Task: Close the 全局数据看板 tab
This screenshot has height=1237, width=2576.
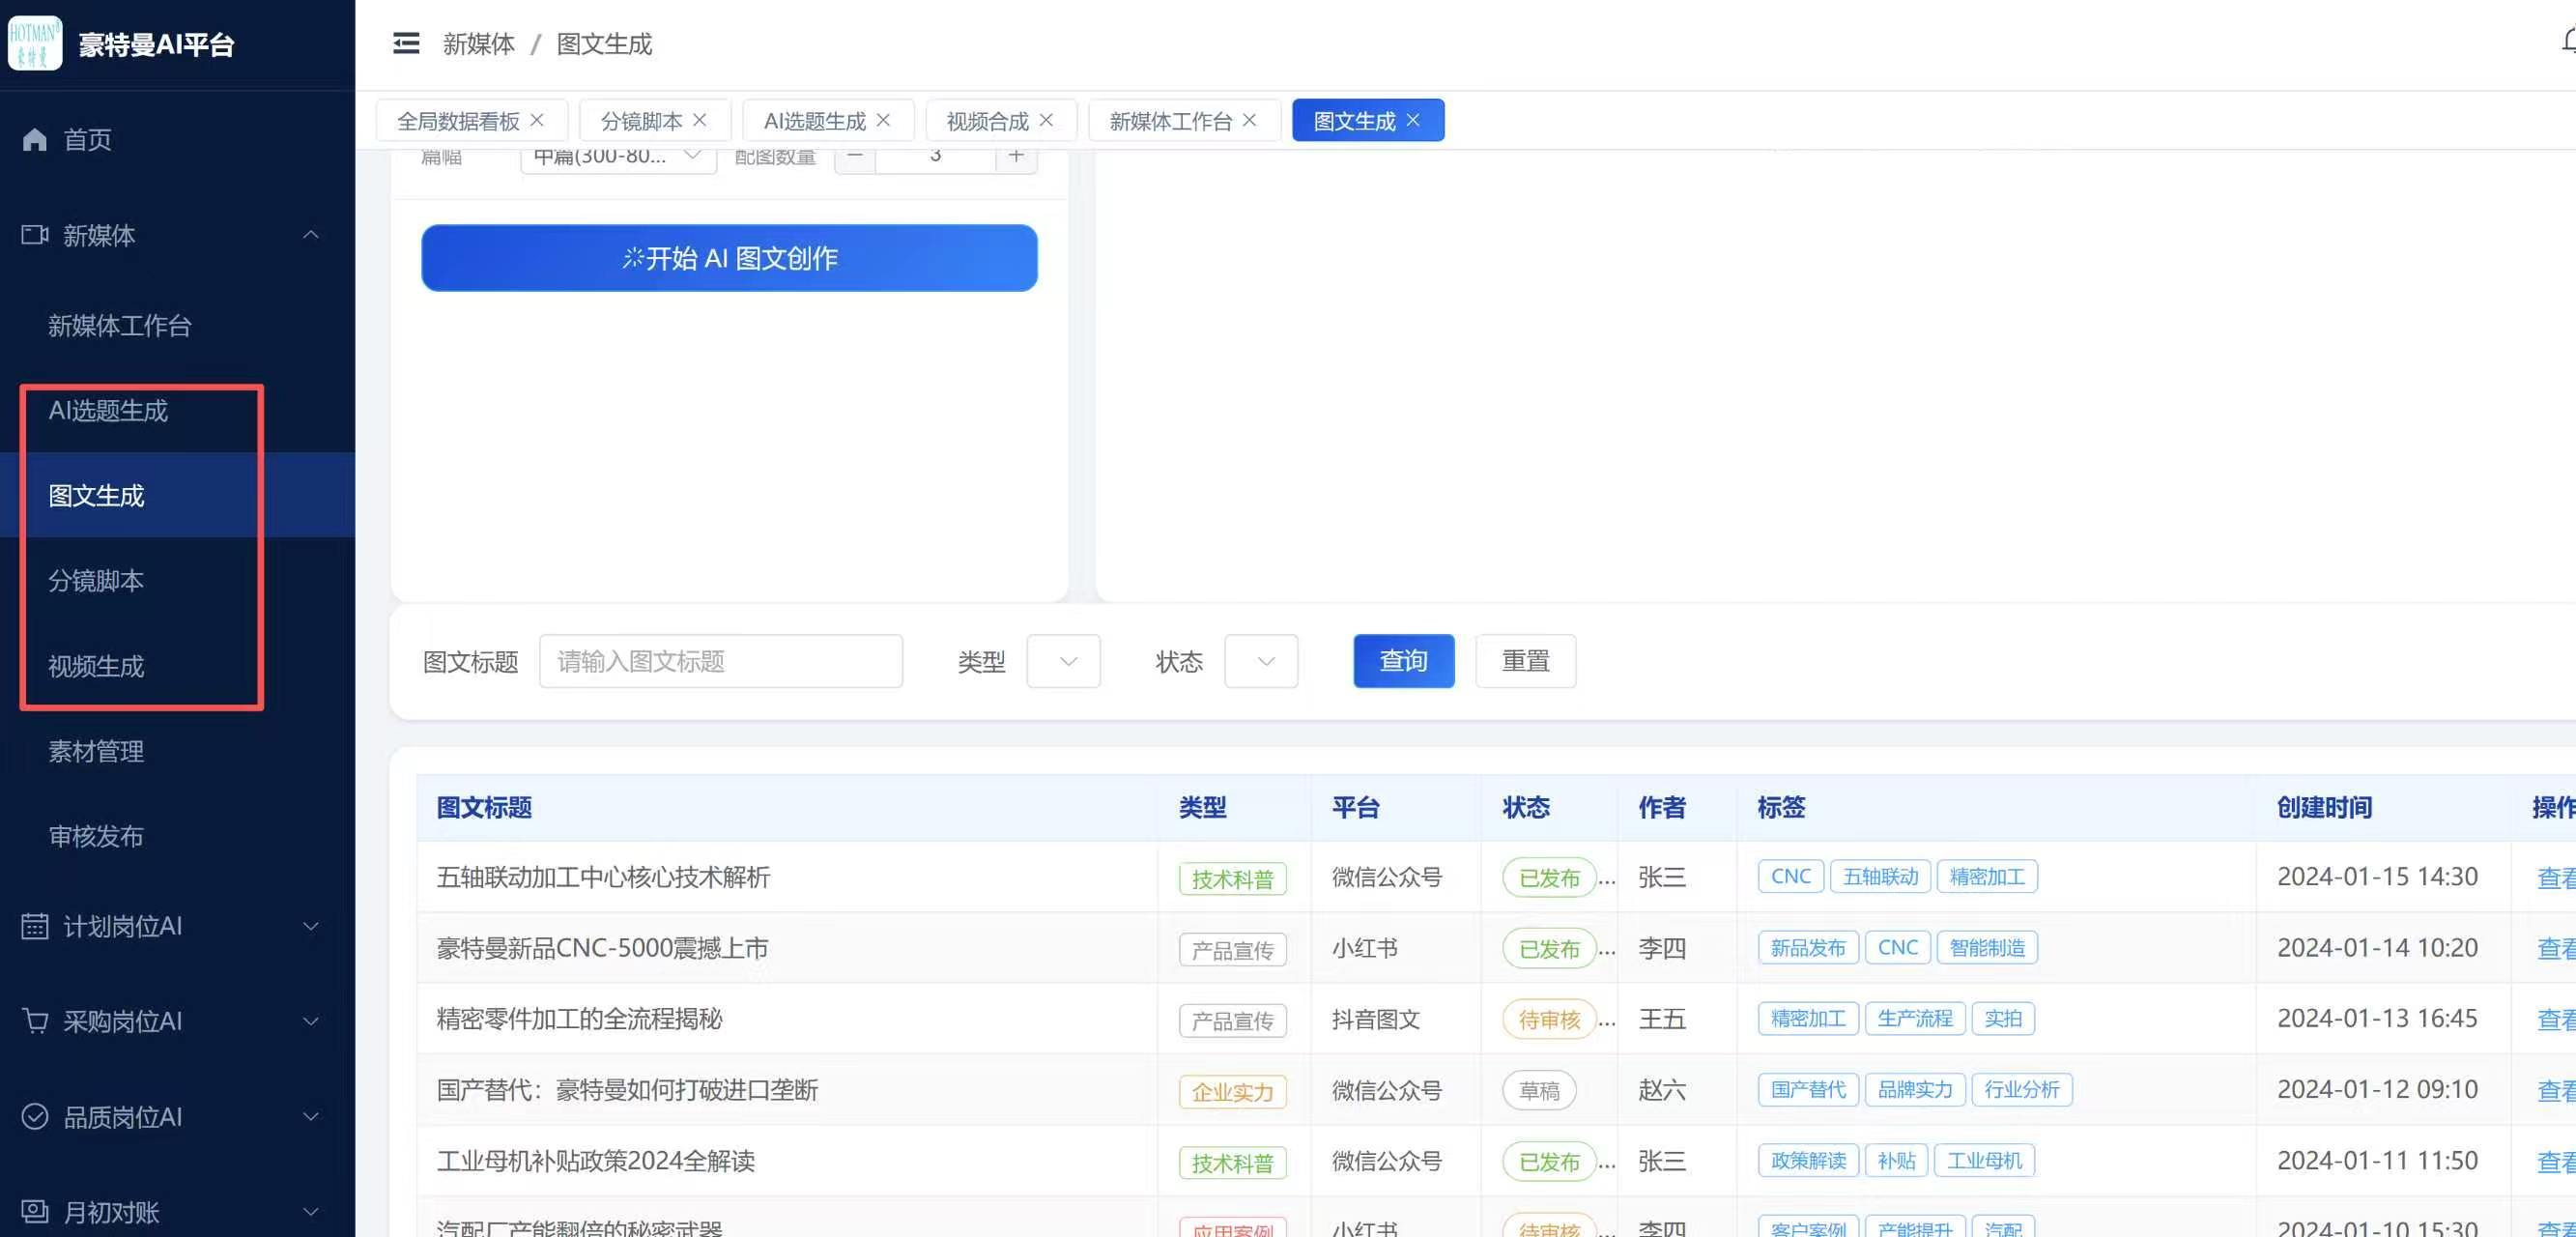Action: pyautogui.click(x=537, y=120)
